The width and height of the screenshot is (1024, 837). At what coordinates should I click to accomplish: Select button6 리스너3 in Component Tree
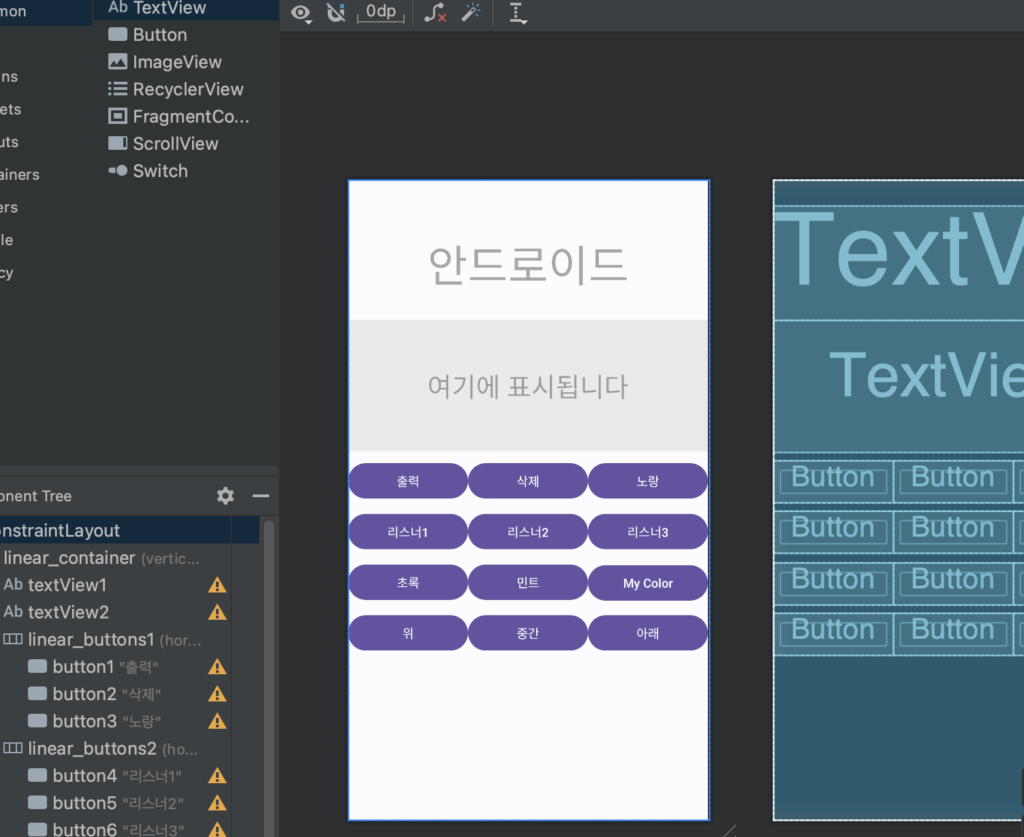[115, 828]
